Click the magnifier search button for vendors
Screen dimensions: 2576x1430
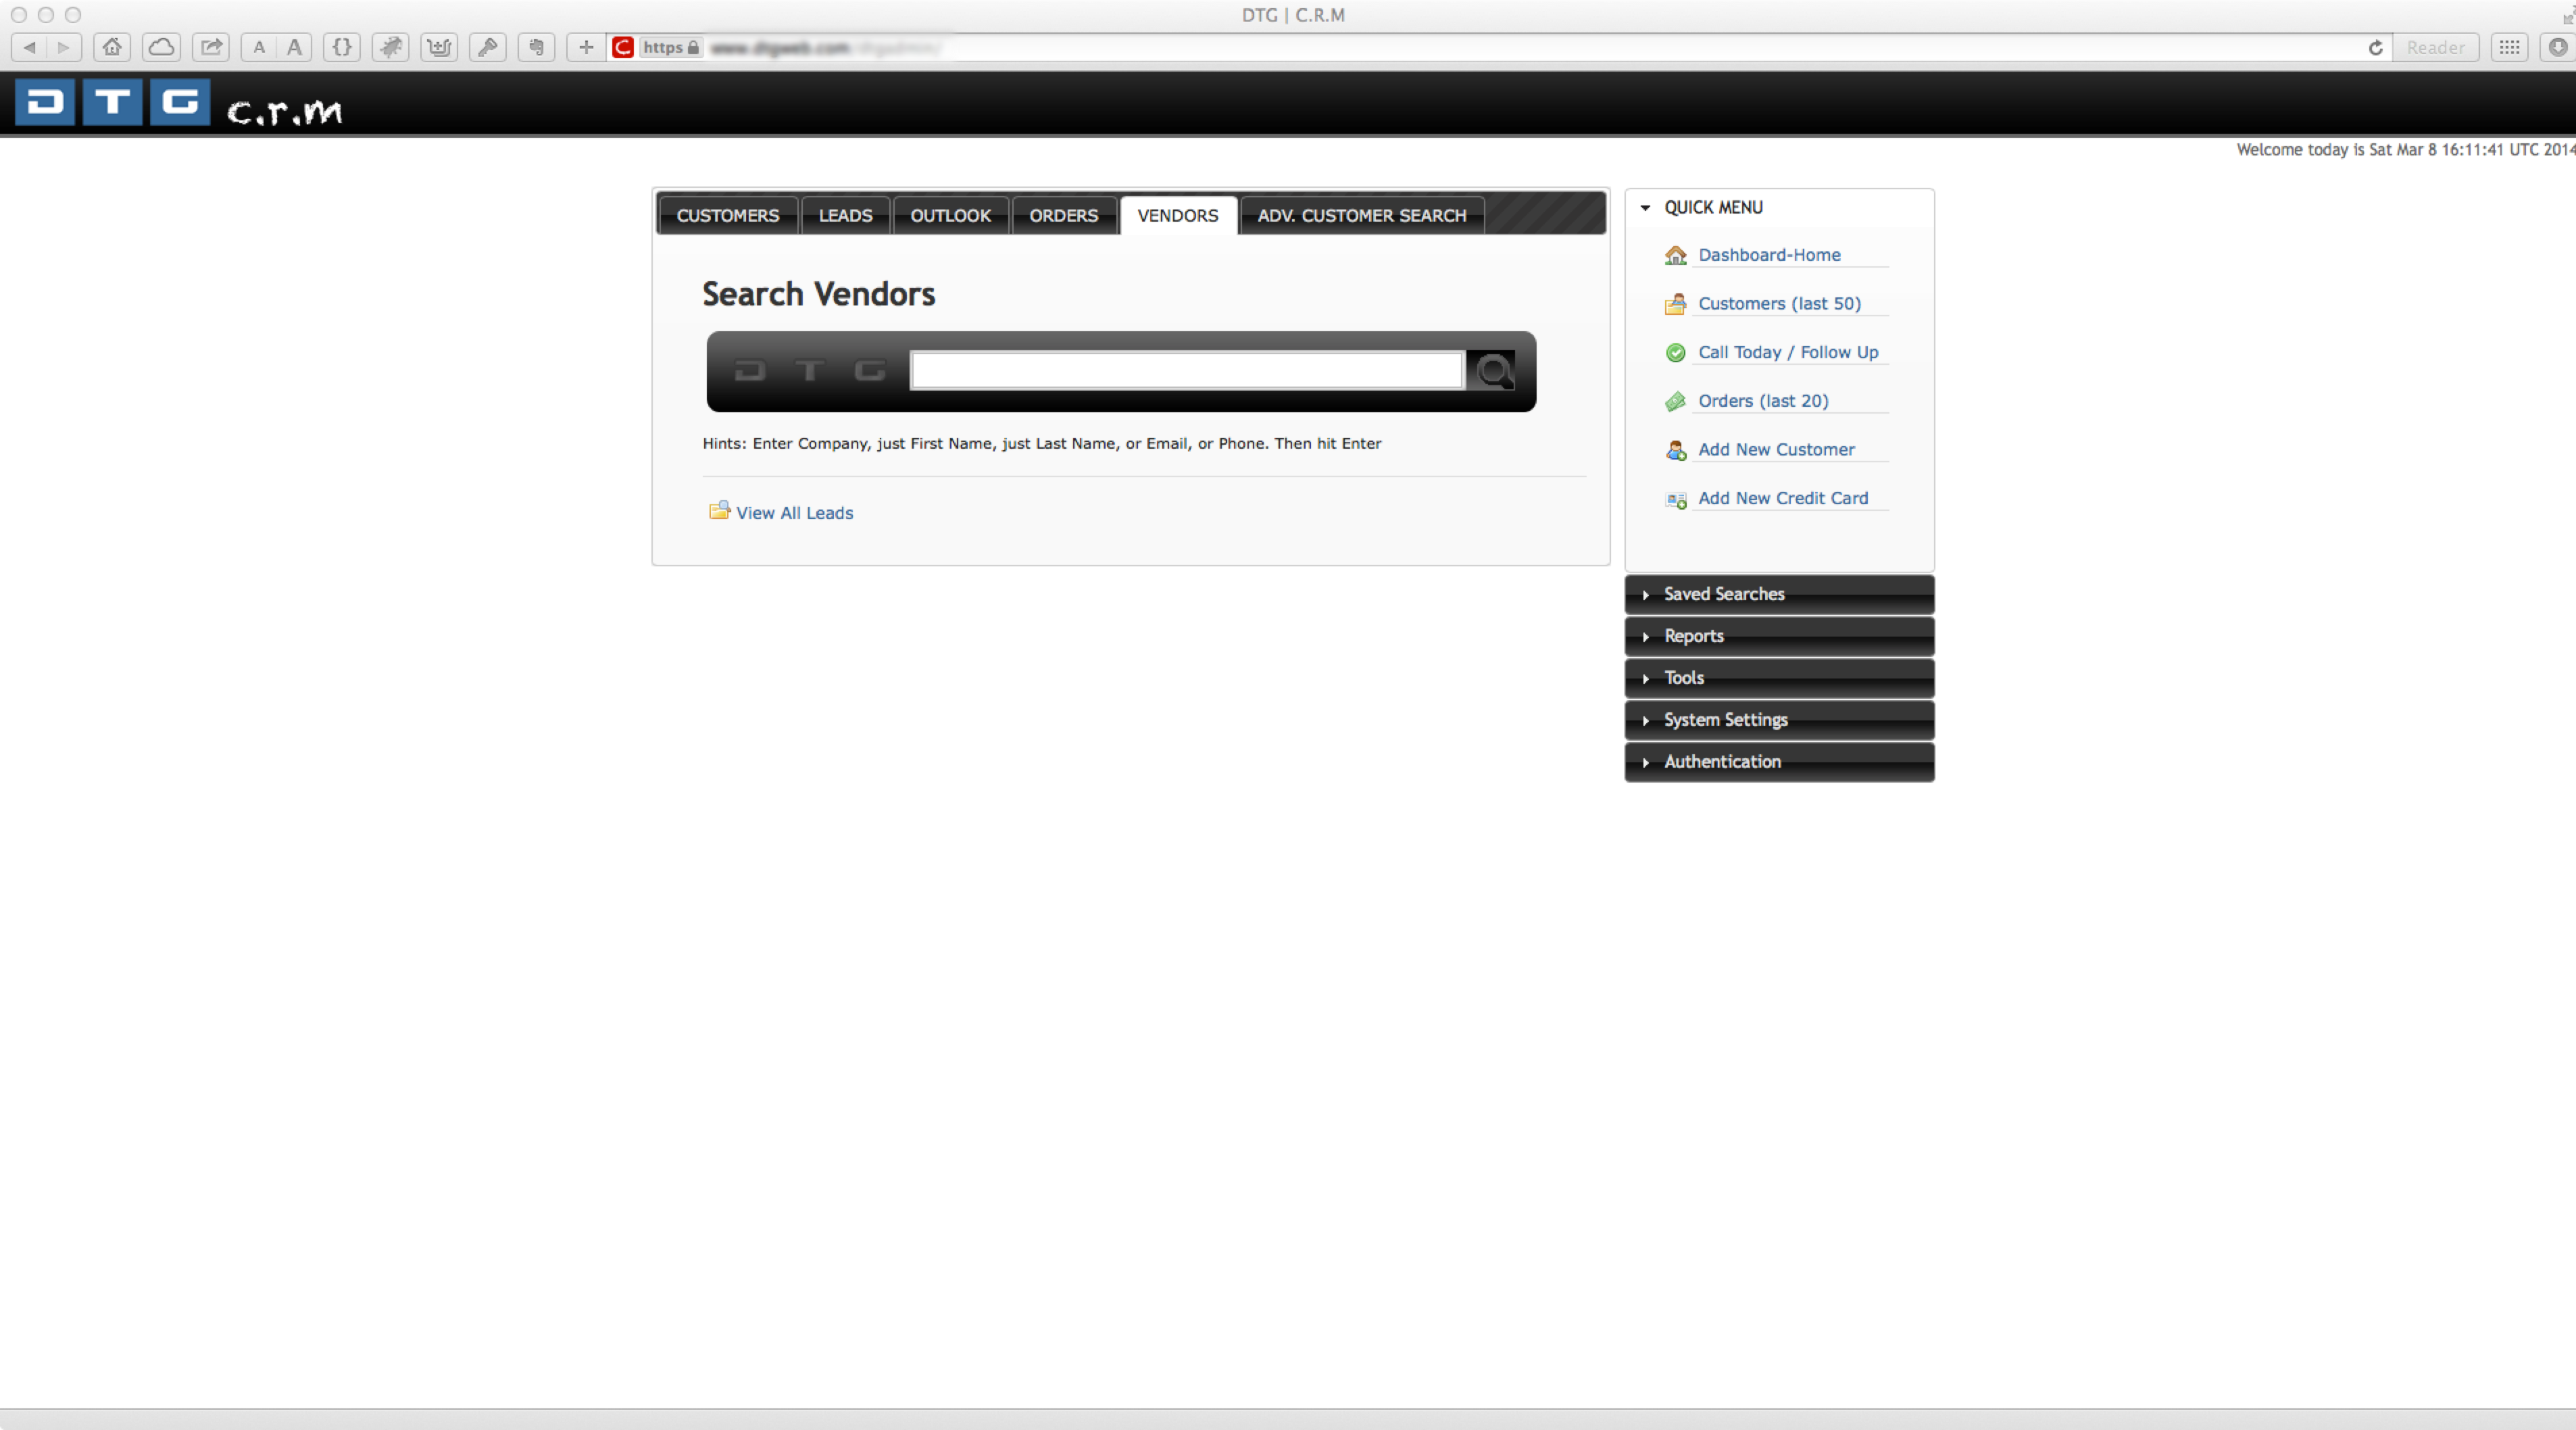coord(1493,371)
